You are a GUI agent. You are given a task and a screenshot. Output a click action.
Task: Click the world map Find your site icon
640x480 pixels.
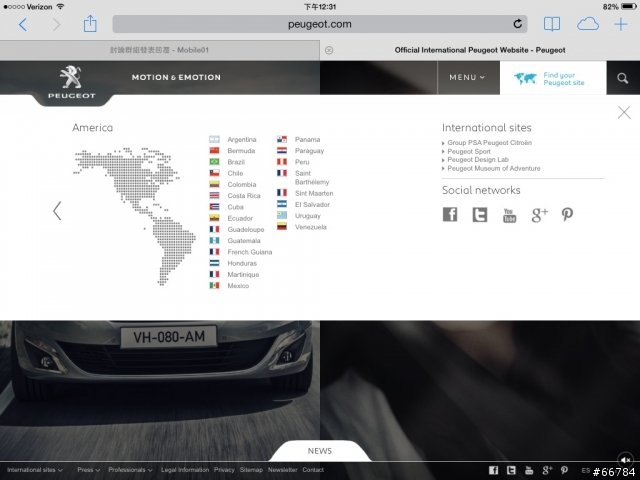coord(525,78)
